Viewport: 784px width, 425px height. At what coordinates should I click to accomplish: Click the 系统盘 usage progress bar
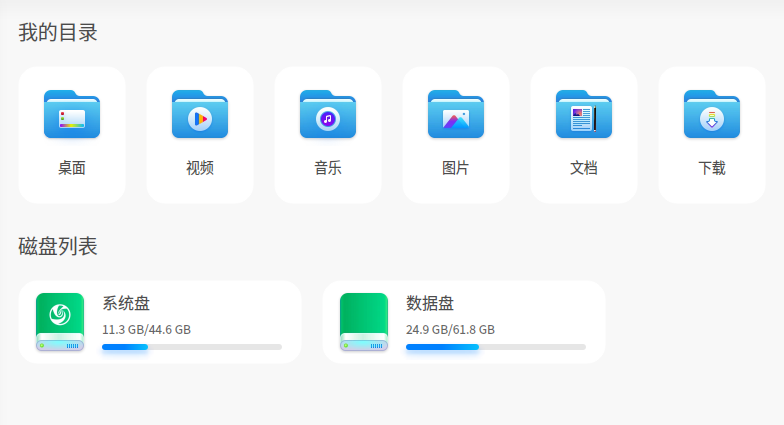point(192,347)
